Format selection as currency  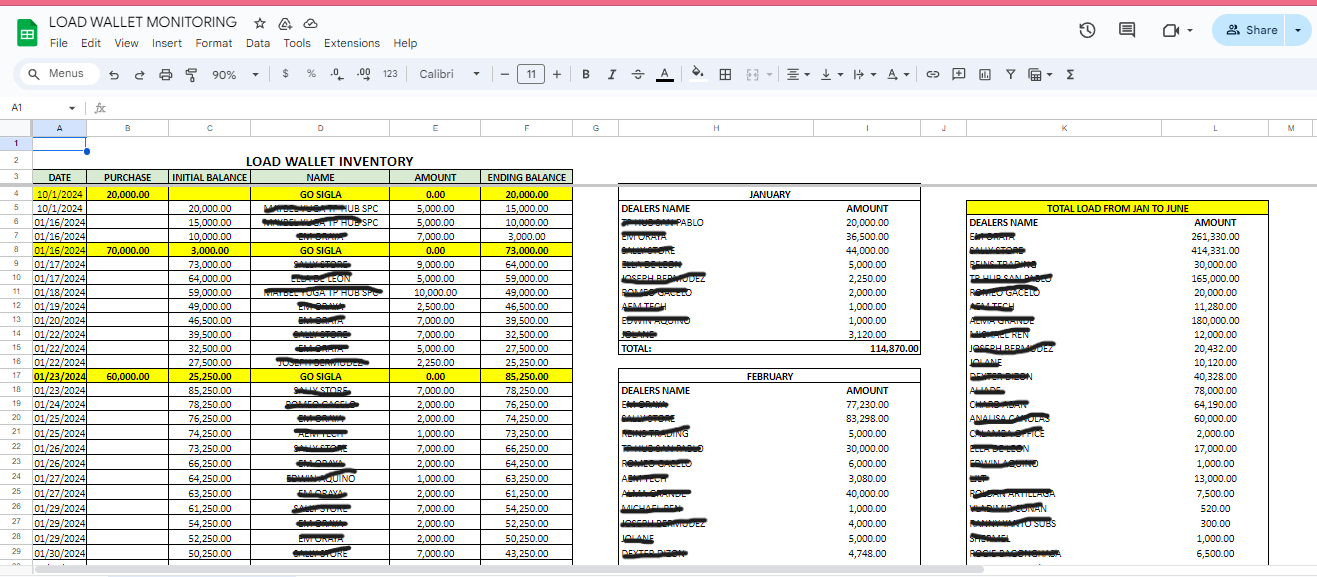[286, 74]
